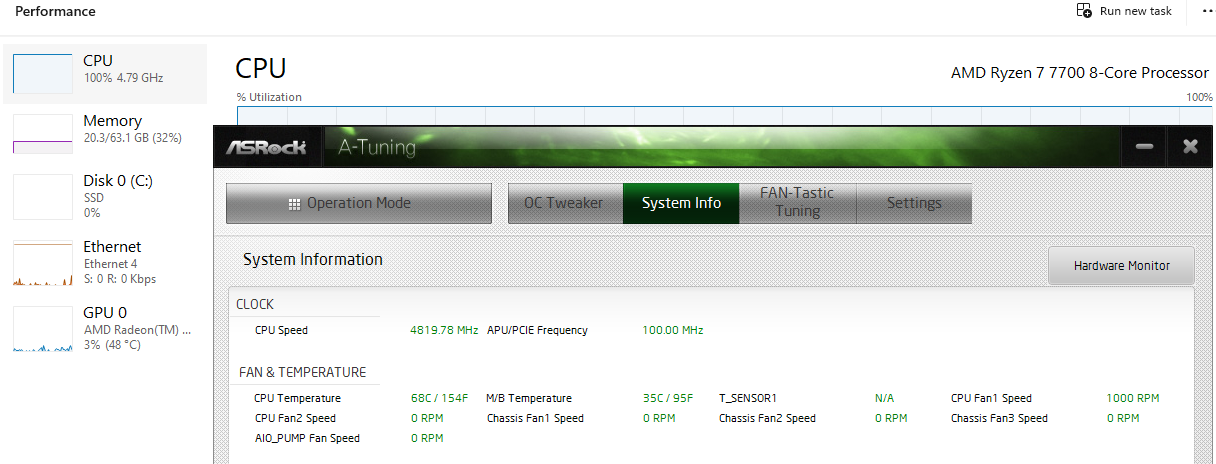Select the Ethernet graph thumbnail
Screen dimensions: 1216x464
(x=42, y=264)
